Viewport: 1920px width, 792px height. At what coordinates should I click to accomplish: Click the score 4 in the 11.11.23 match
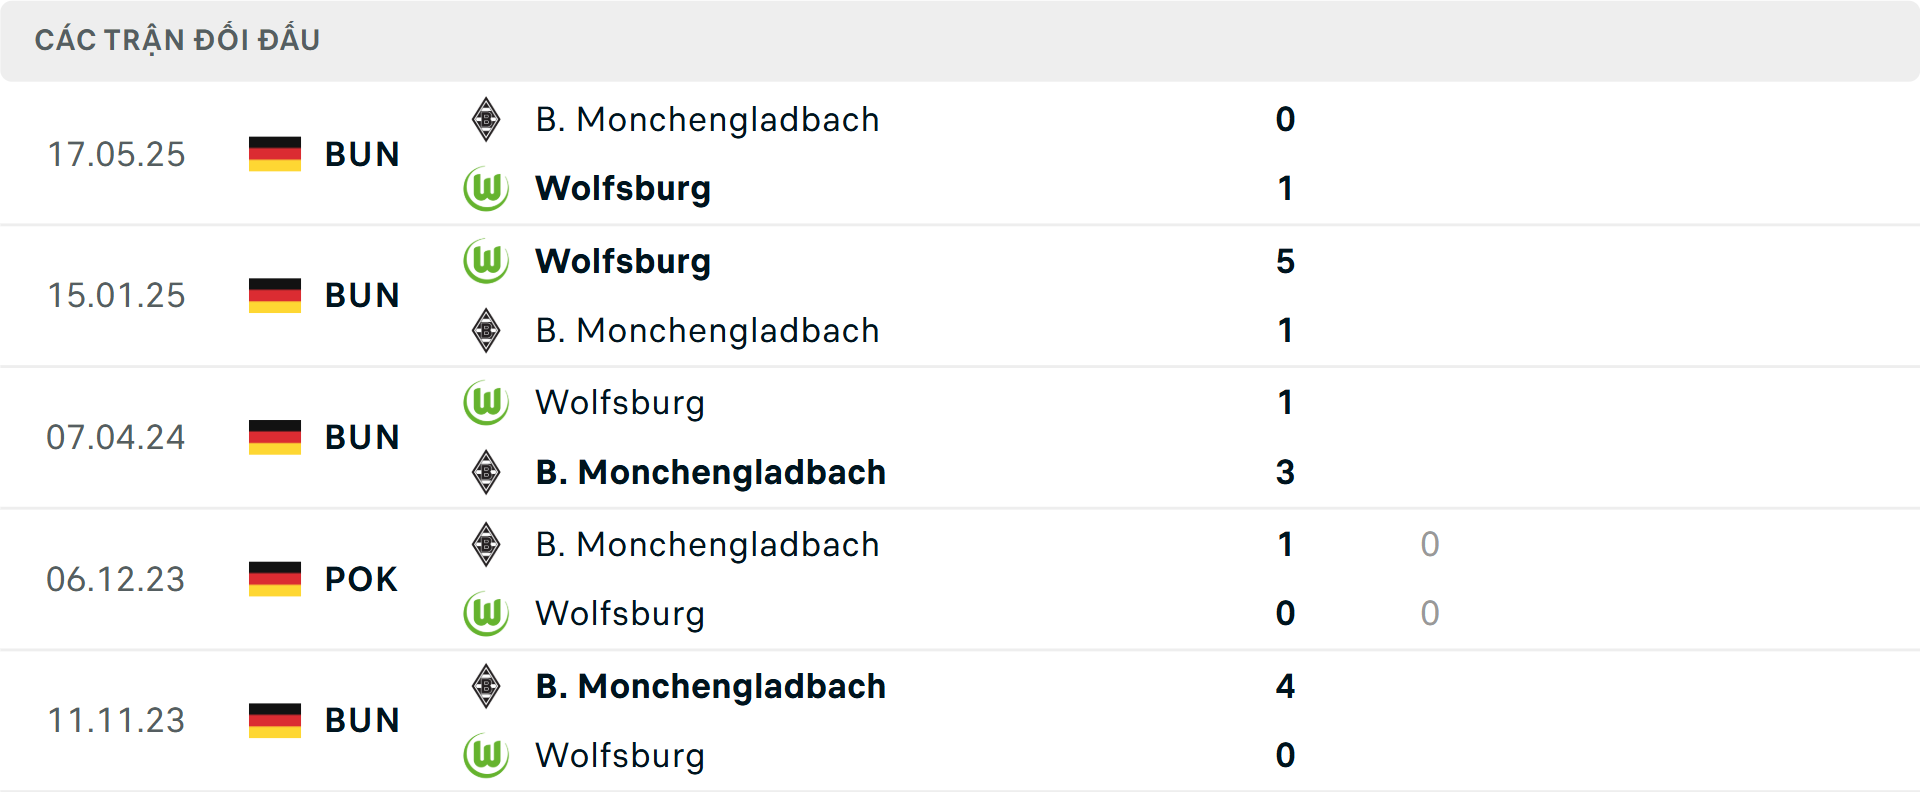pos(1286,686)
